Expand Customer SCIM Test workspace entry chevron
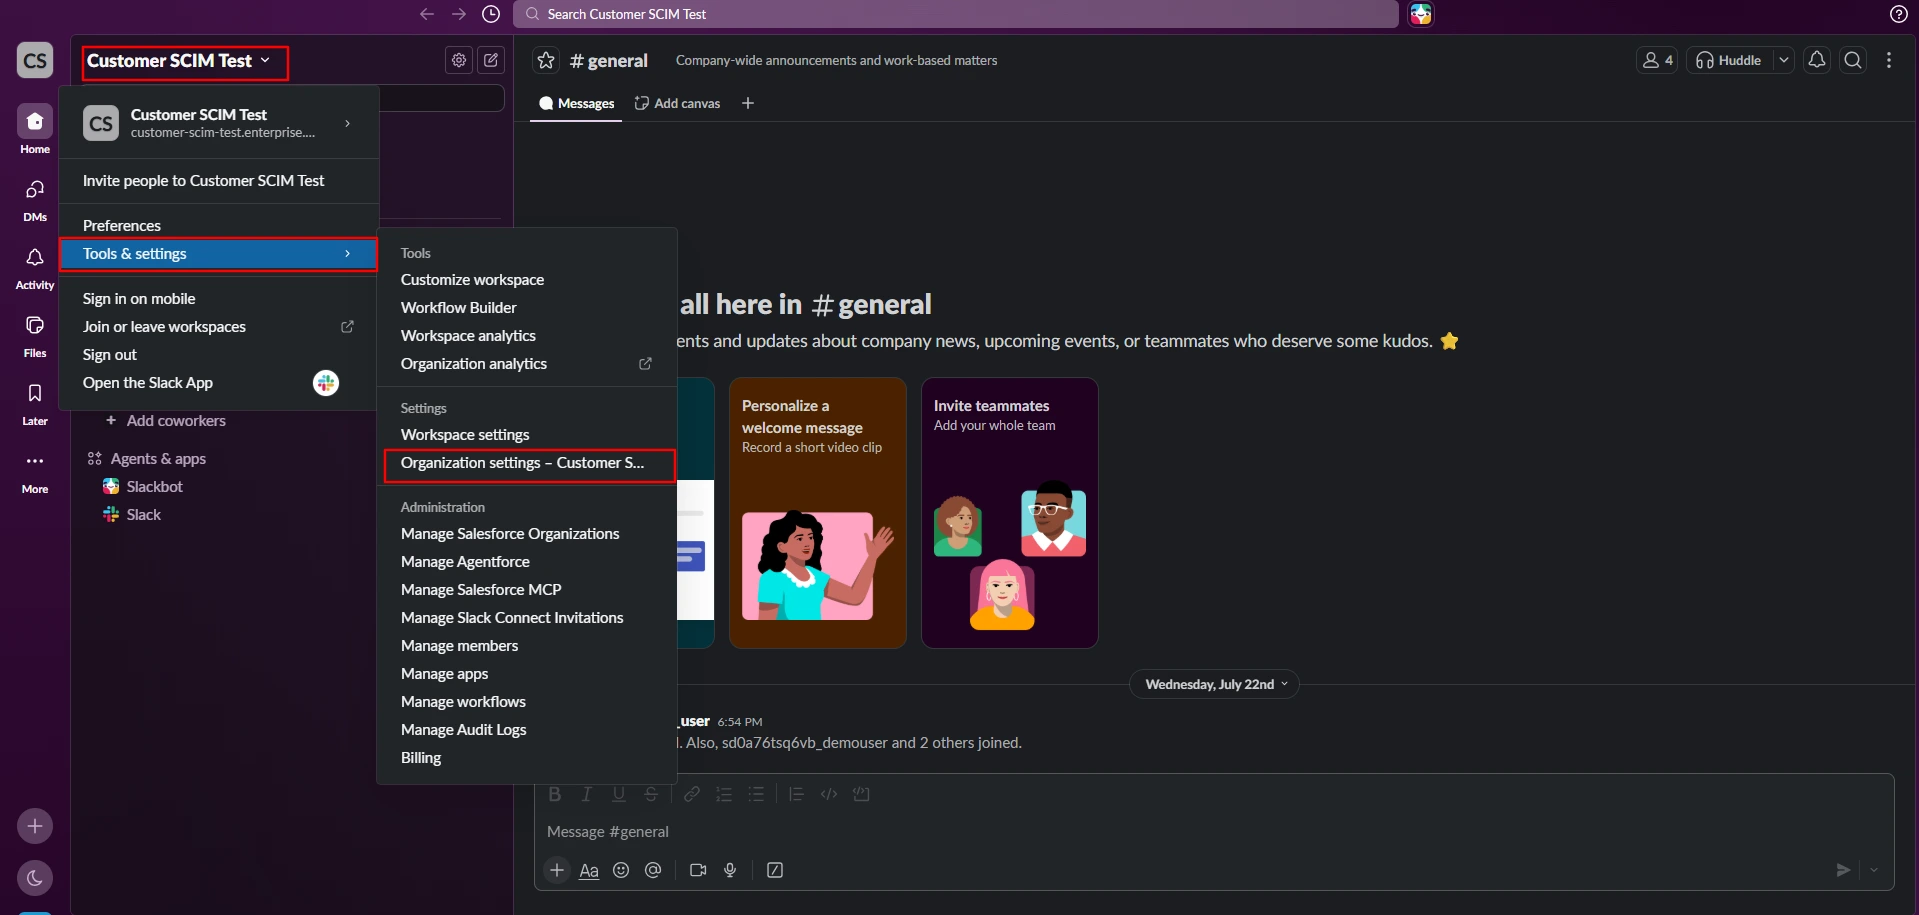The width and height of the screenshot is (1919, 915). [x=347, y=123]
